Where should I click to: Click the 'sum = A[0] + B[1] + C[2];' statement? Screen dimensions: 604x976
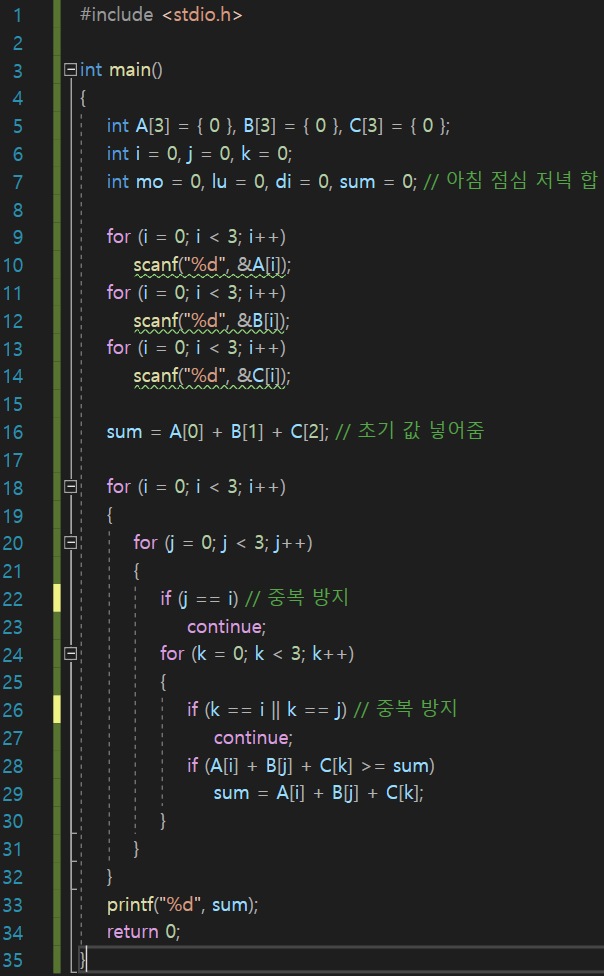click(218, 432)
